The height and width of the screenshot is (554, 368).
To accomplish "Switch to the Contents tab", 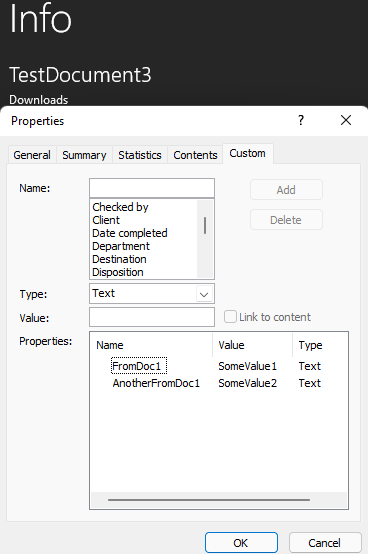I will coord(195,155).
